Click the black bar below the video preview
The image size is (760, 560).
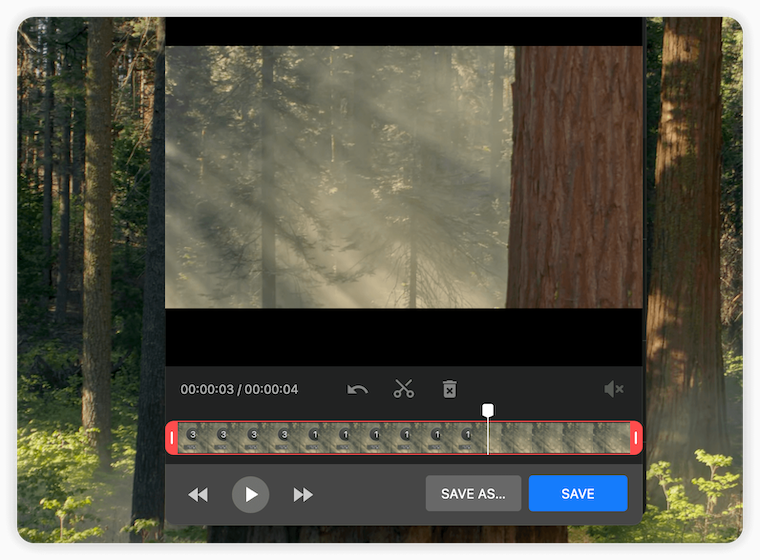[x=404, y=337]
